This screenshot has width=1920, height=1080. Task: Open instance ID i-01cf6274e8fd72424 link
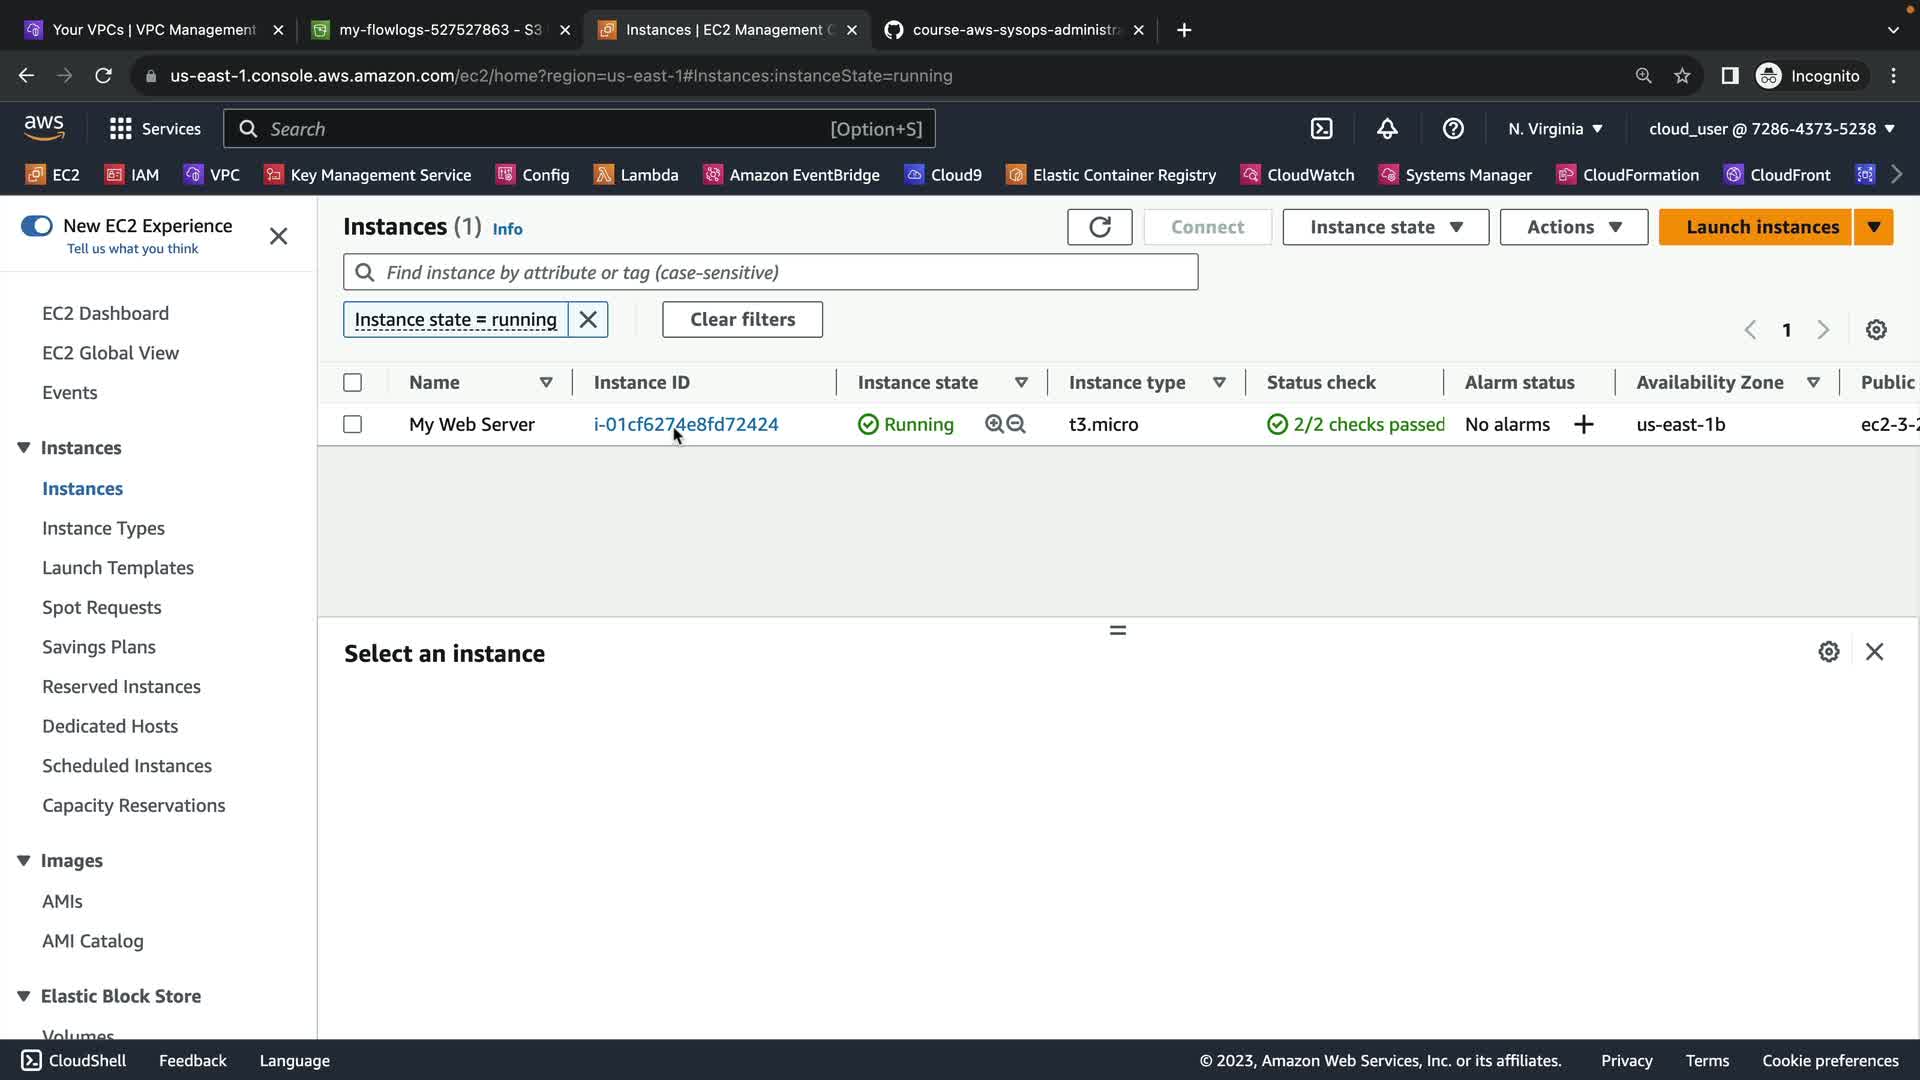point(686,424)
